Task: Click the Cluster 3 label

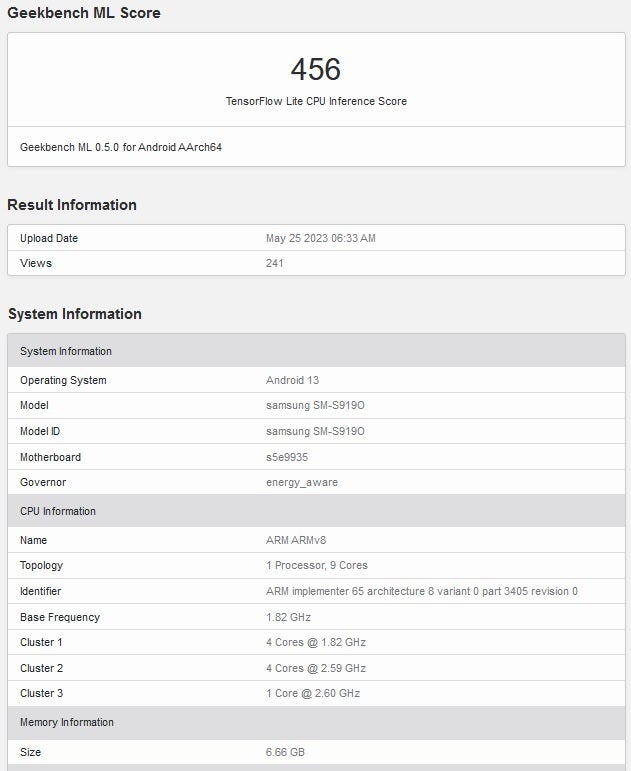Action: pos(41,693)
